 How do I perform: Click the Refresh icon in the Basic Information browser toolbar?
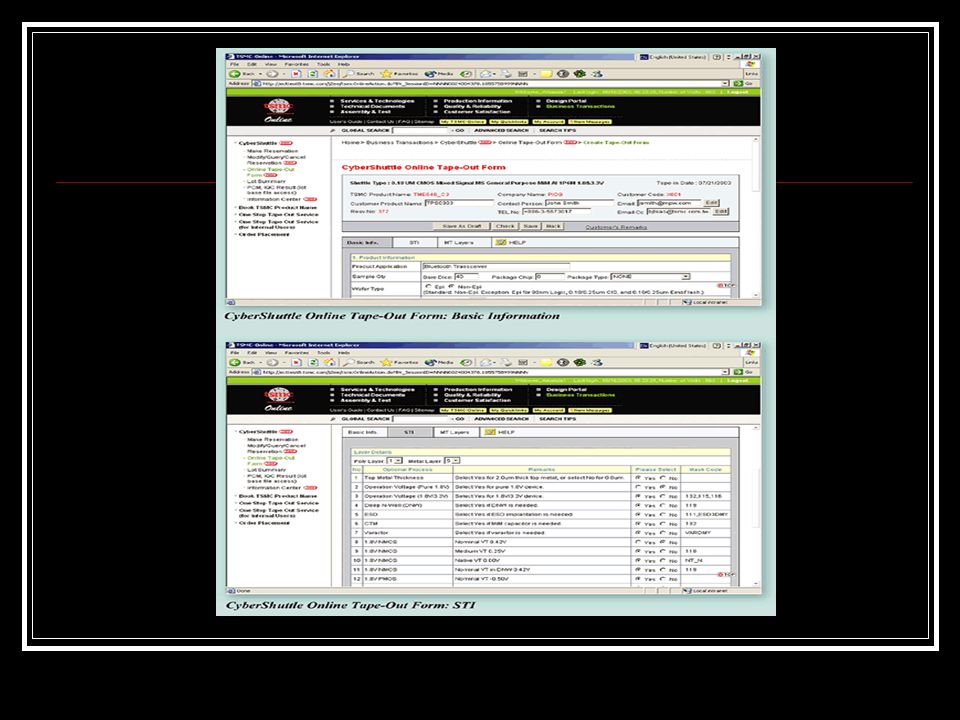click(313, 73)
